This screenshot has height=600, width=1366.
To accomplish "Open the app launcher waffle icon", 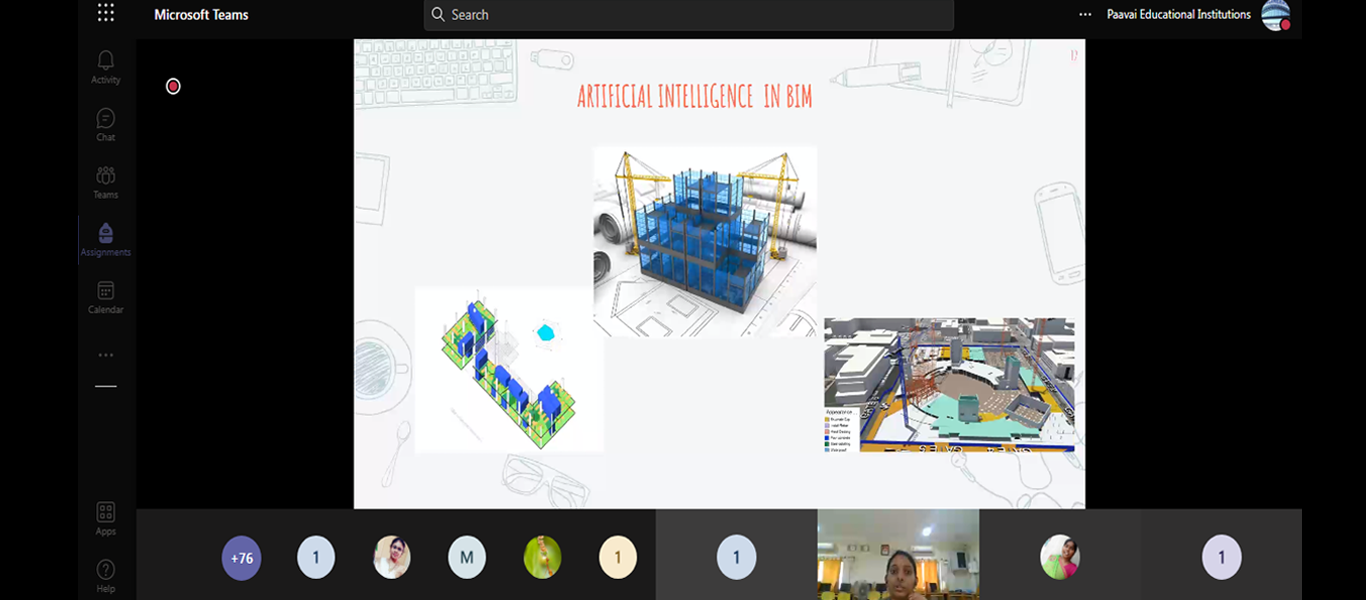I will (106, 14).
